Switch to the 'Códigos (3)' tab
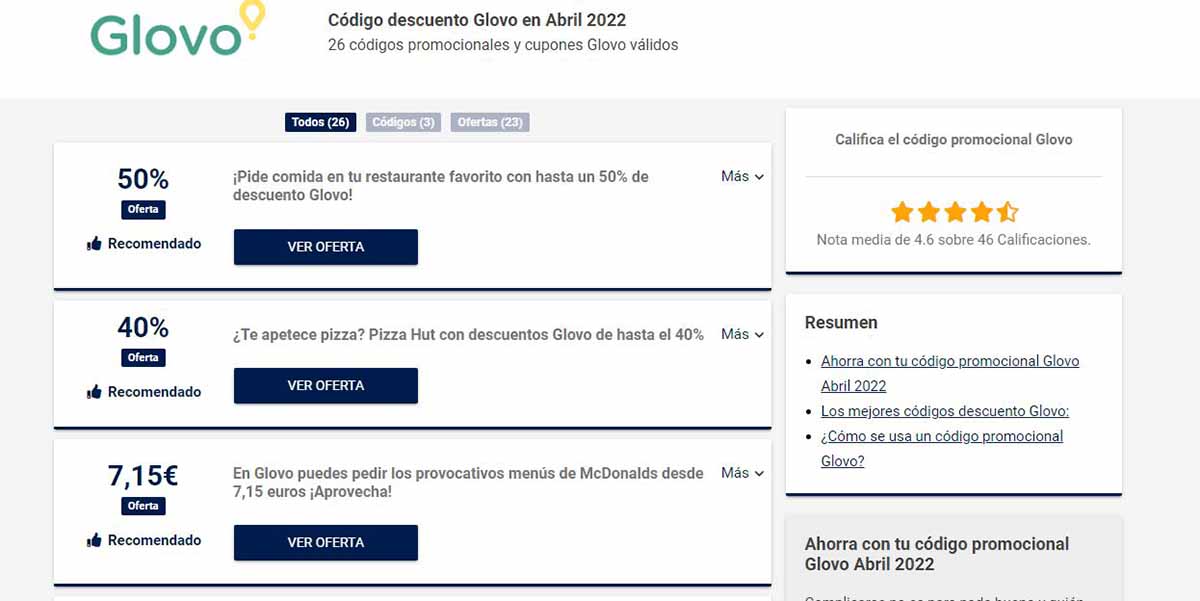This screenshot has width=1200, height=601. pyautogui.click(x=403, y=122)
